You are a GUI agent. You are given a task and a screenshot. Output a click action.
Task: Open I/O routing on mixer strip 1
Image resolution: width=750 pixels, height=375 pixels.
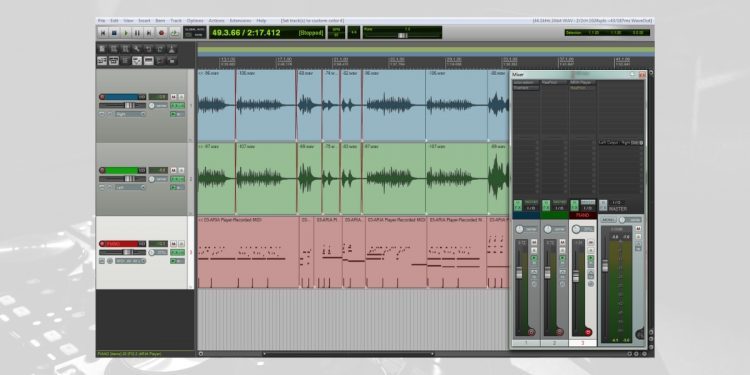click(x=531, y=208)
